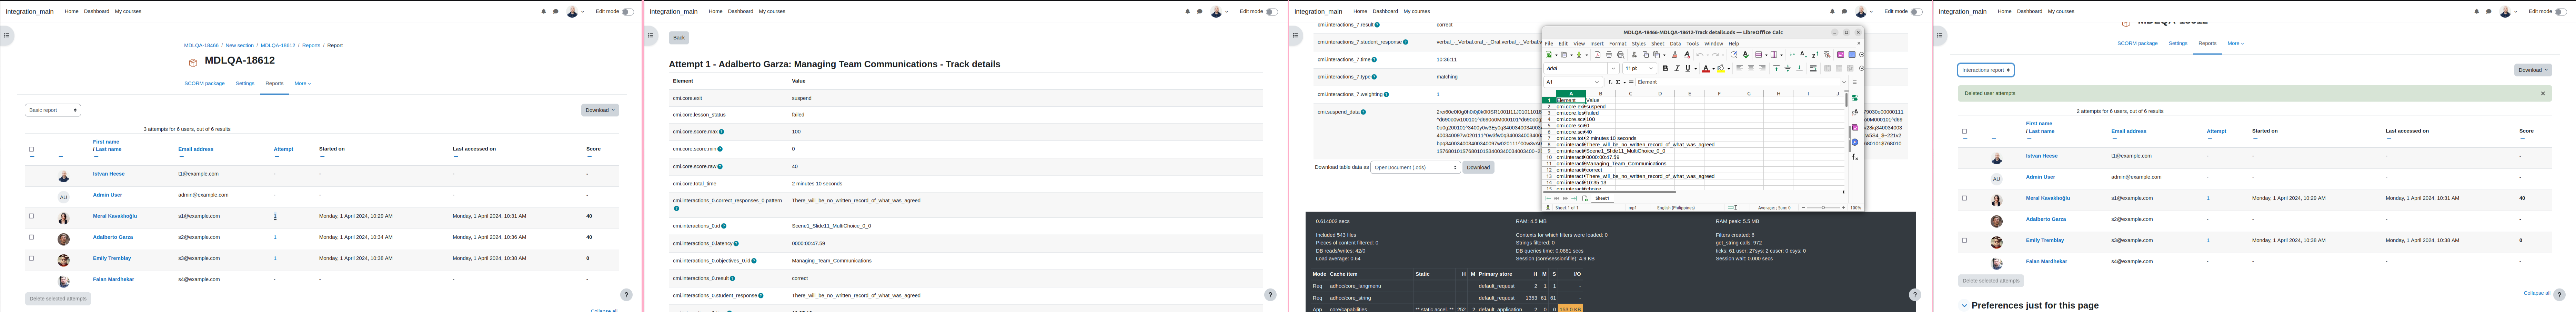Check Meral Kavaklıoğlu row in Basic report
Viewport: 2576px width, 312px height.
pos(31,216)
